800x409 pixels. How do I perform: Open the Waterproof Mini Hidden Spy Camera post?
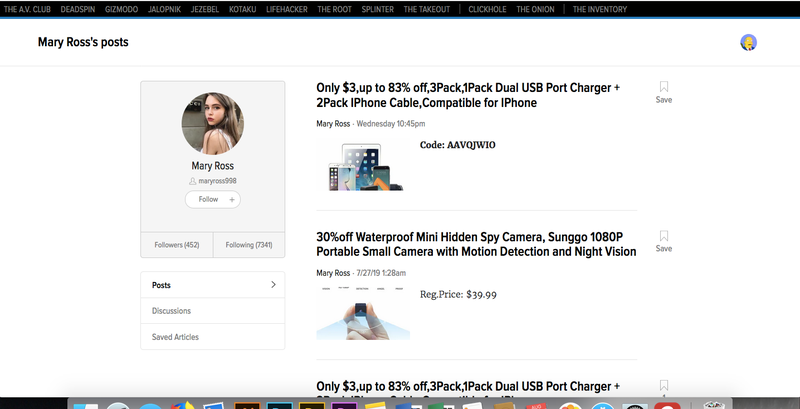476,244
